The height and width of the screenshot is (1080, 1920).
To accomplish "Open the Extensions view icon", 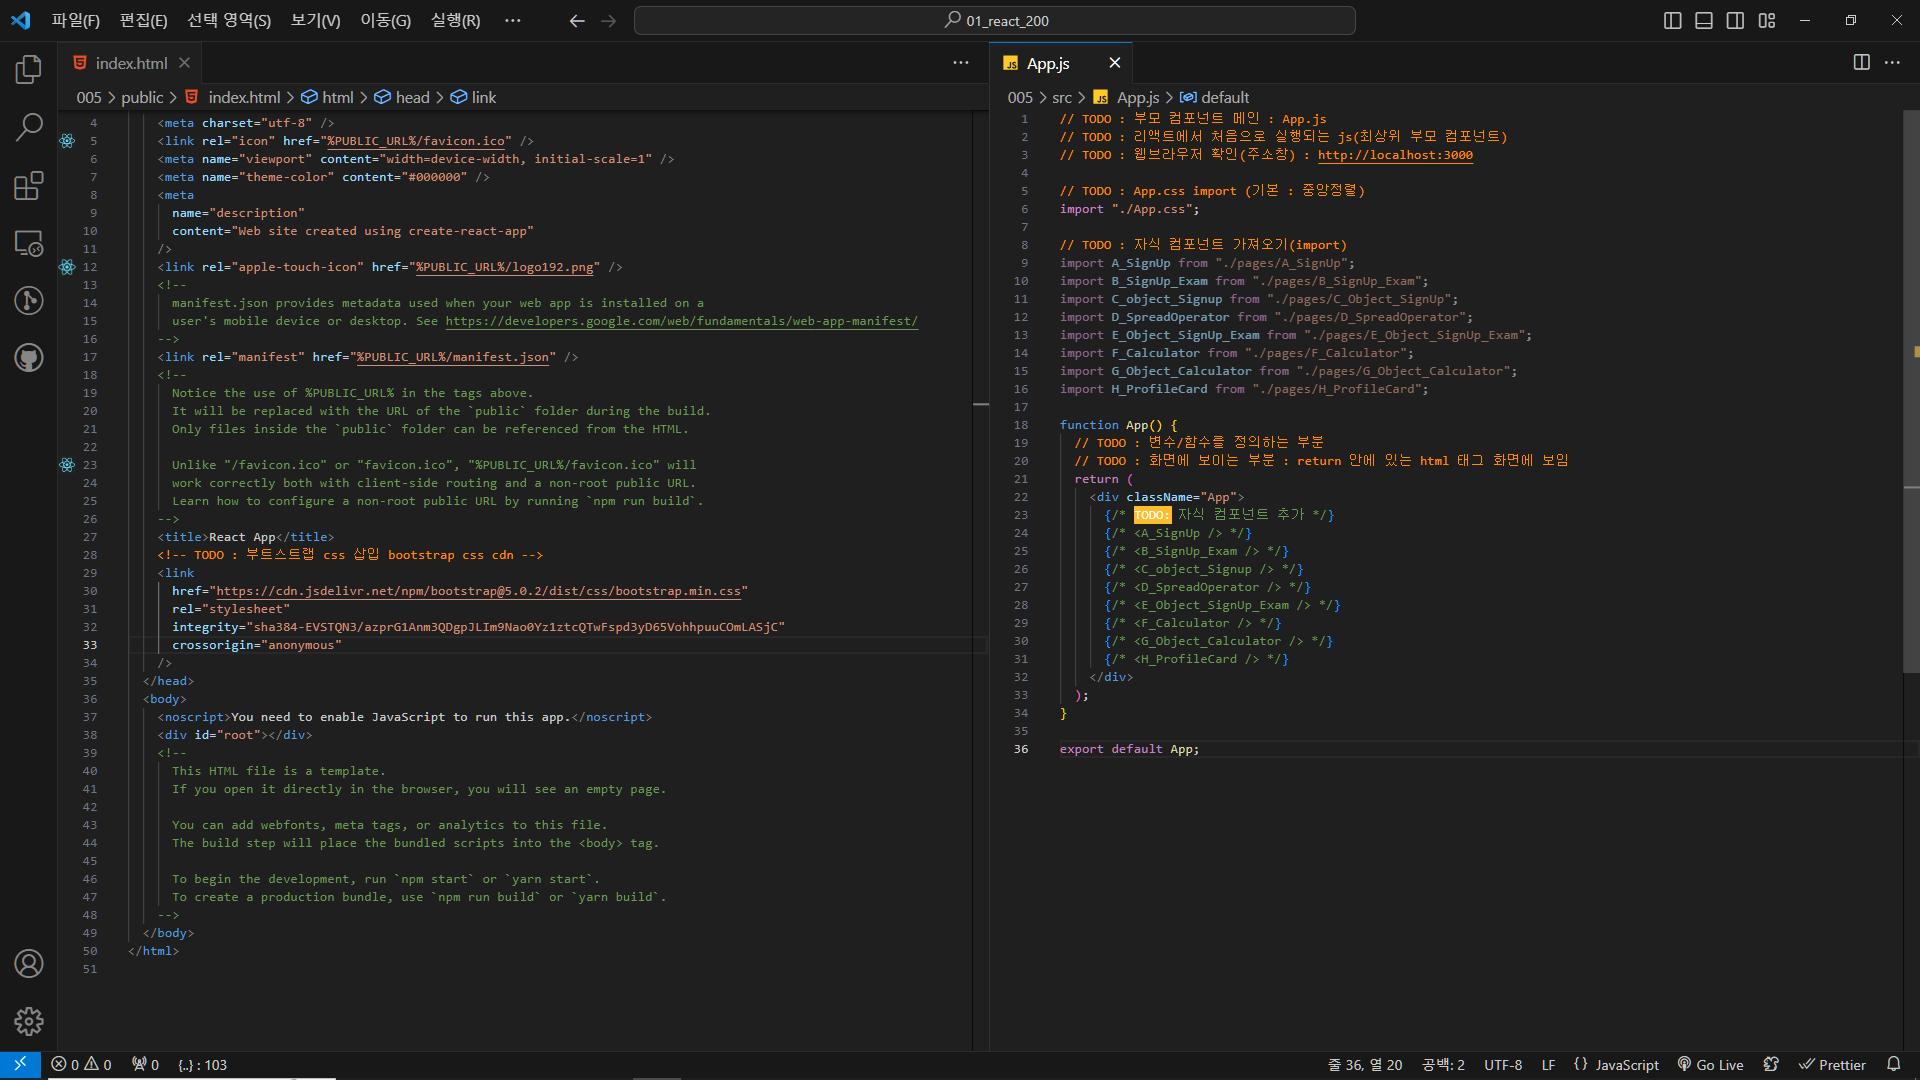I will (x=29, y=185).
